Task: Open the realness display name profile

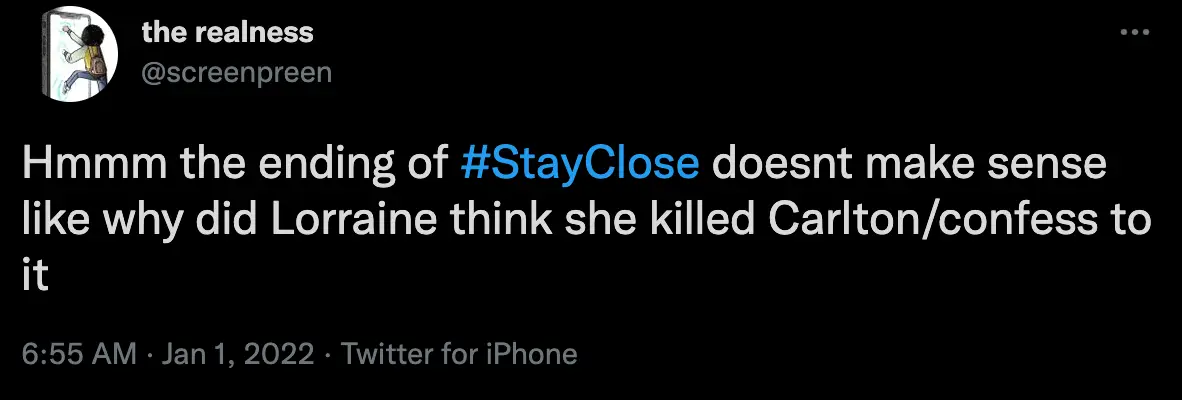Action: (227, 32)
